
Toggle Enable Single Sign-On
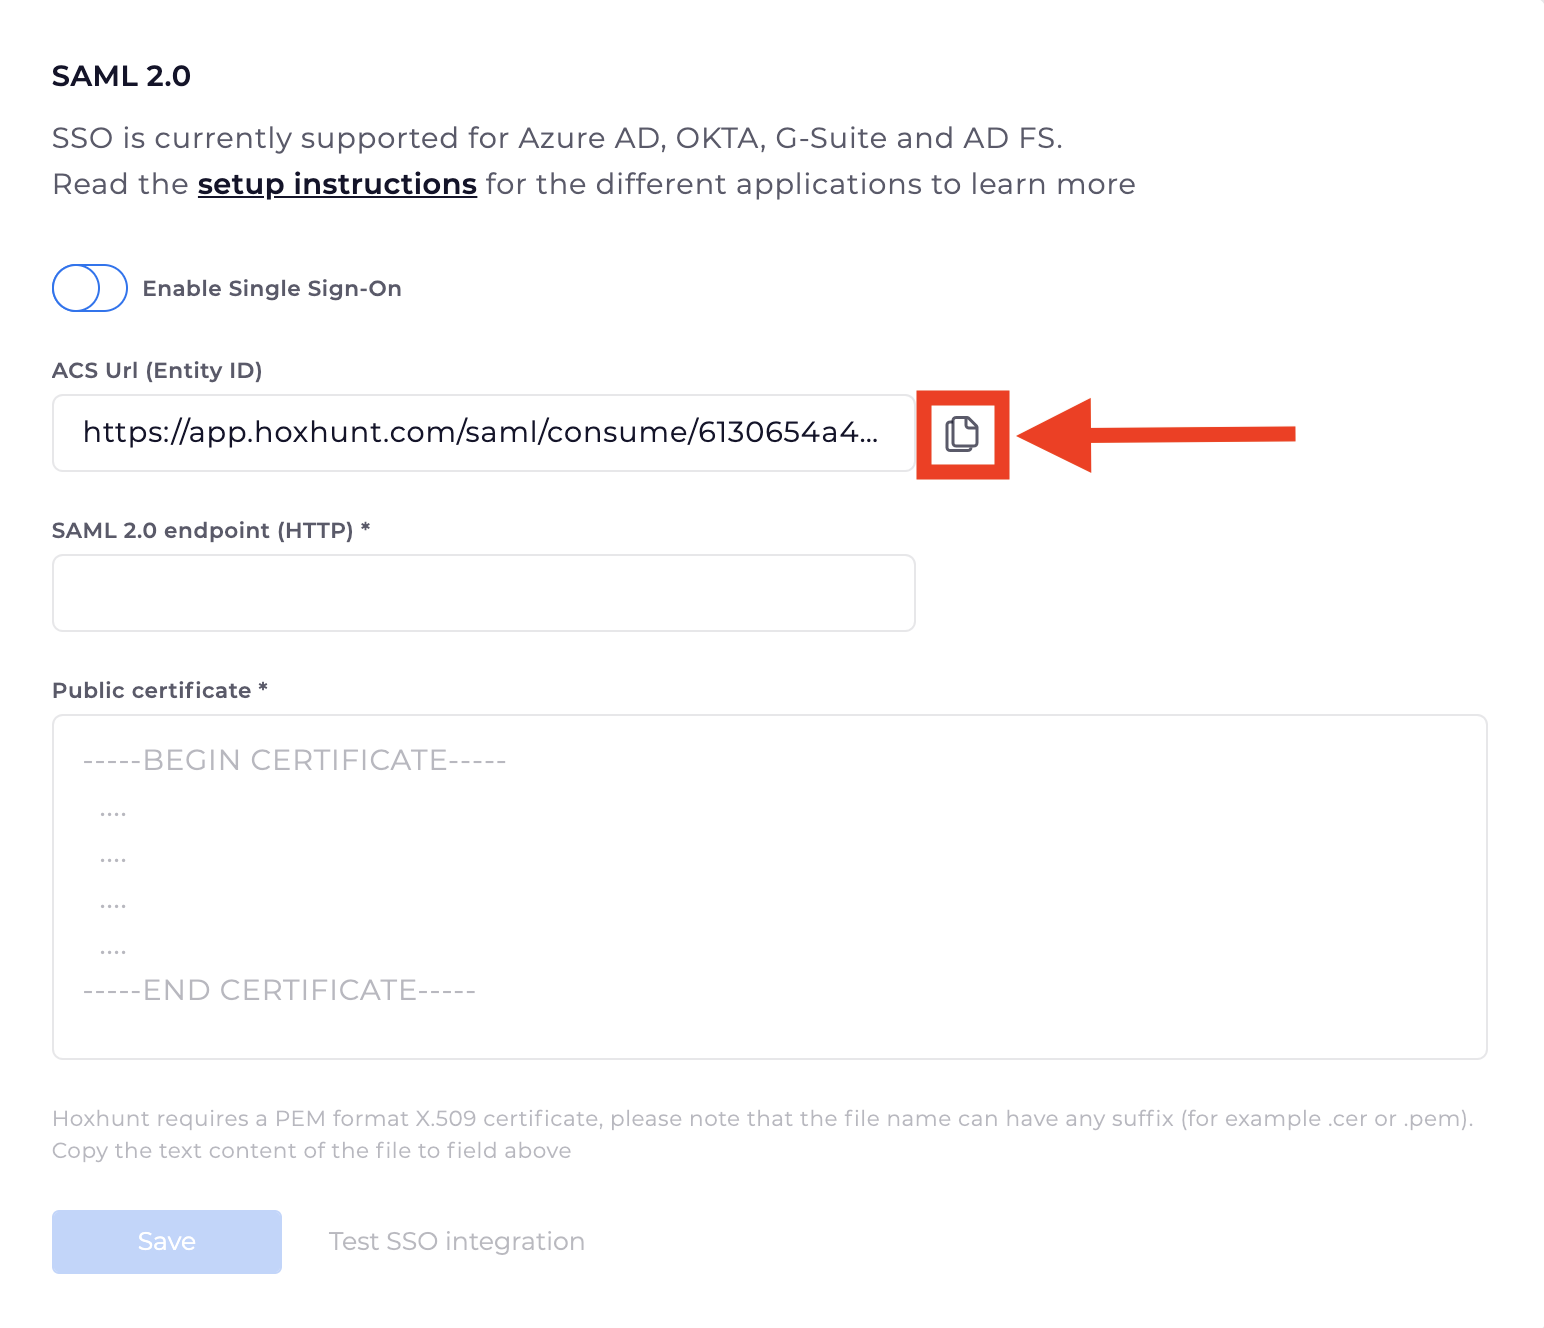coord(89,288)
